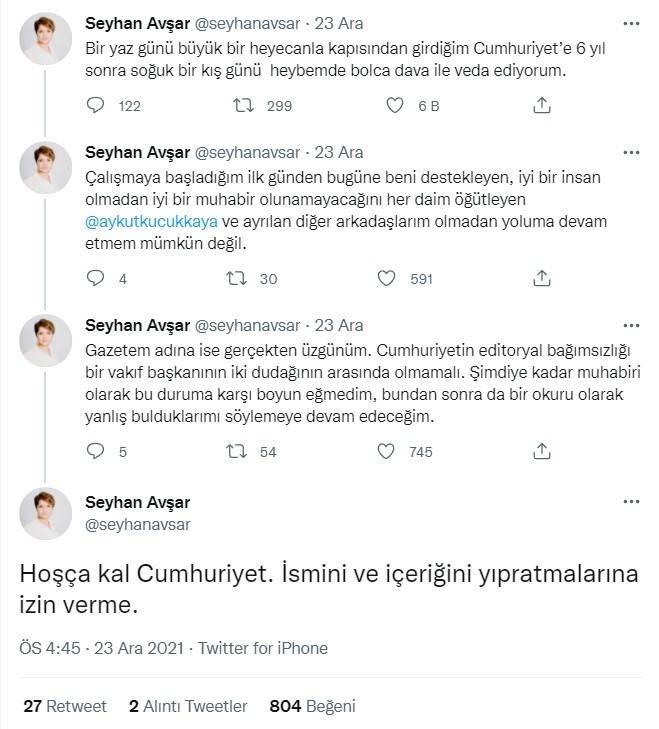Open more options on the main tweet
The width and height of the screenshot is (659, 729).
(630, 502)
